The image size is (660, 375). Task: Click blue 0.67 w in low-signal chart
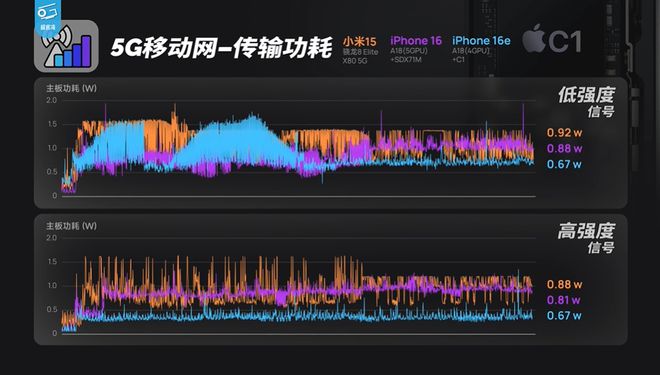point(564,165)
